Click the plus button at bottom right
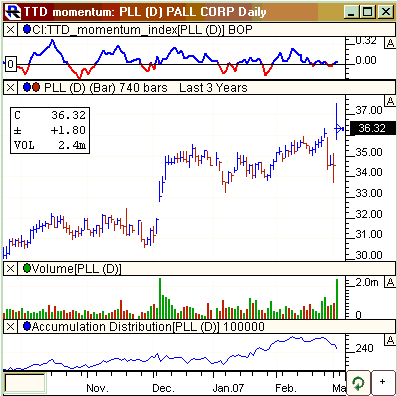397x396 pixels. [x=383, y=383]
